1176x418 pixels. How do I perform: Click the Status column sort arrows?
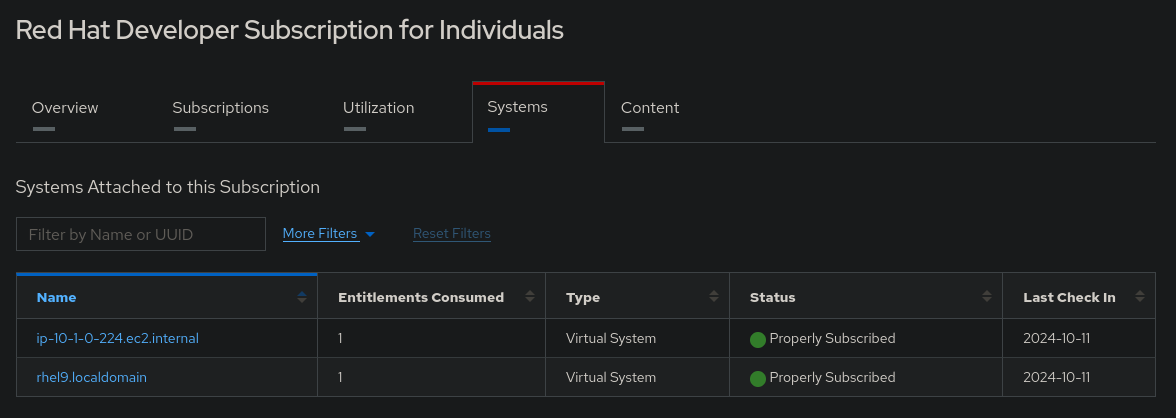point(987,297)
